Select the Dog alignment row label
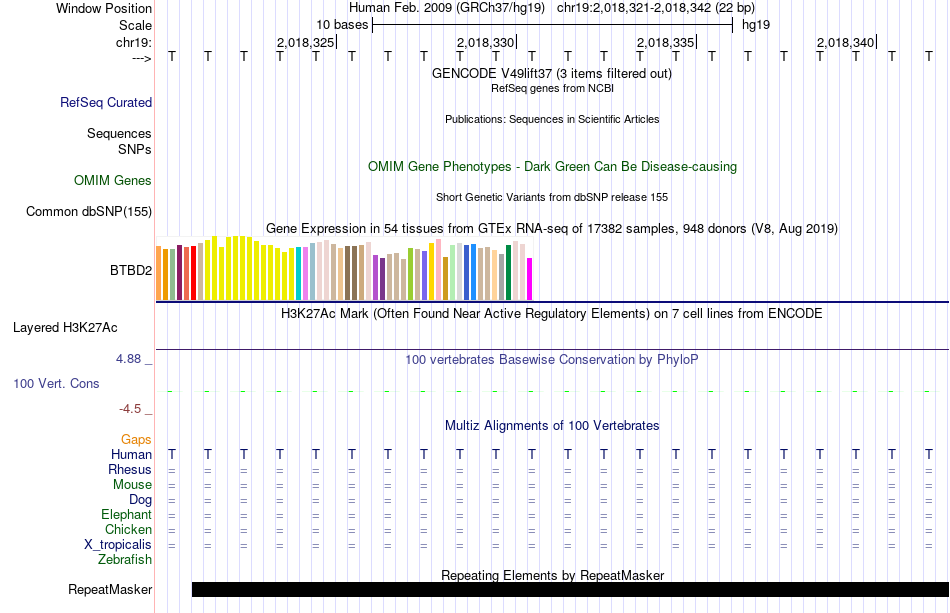The width and height of the screenshot is (950, 613). pos(141,500)
